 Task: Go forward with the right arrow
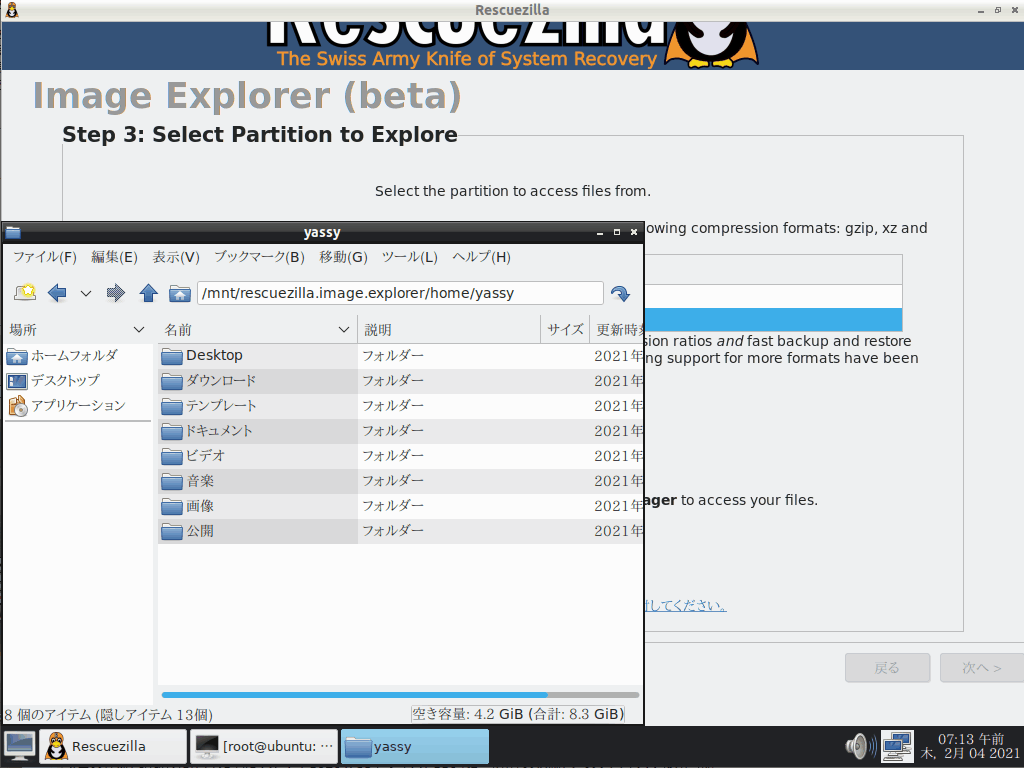116,293
